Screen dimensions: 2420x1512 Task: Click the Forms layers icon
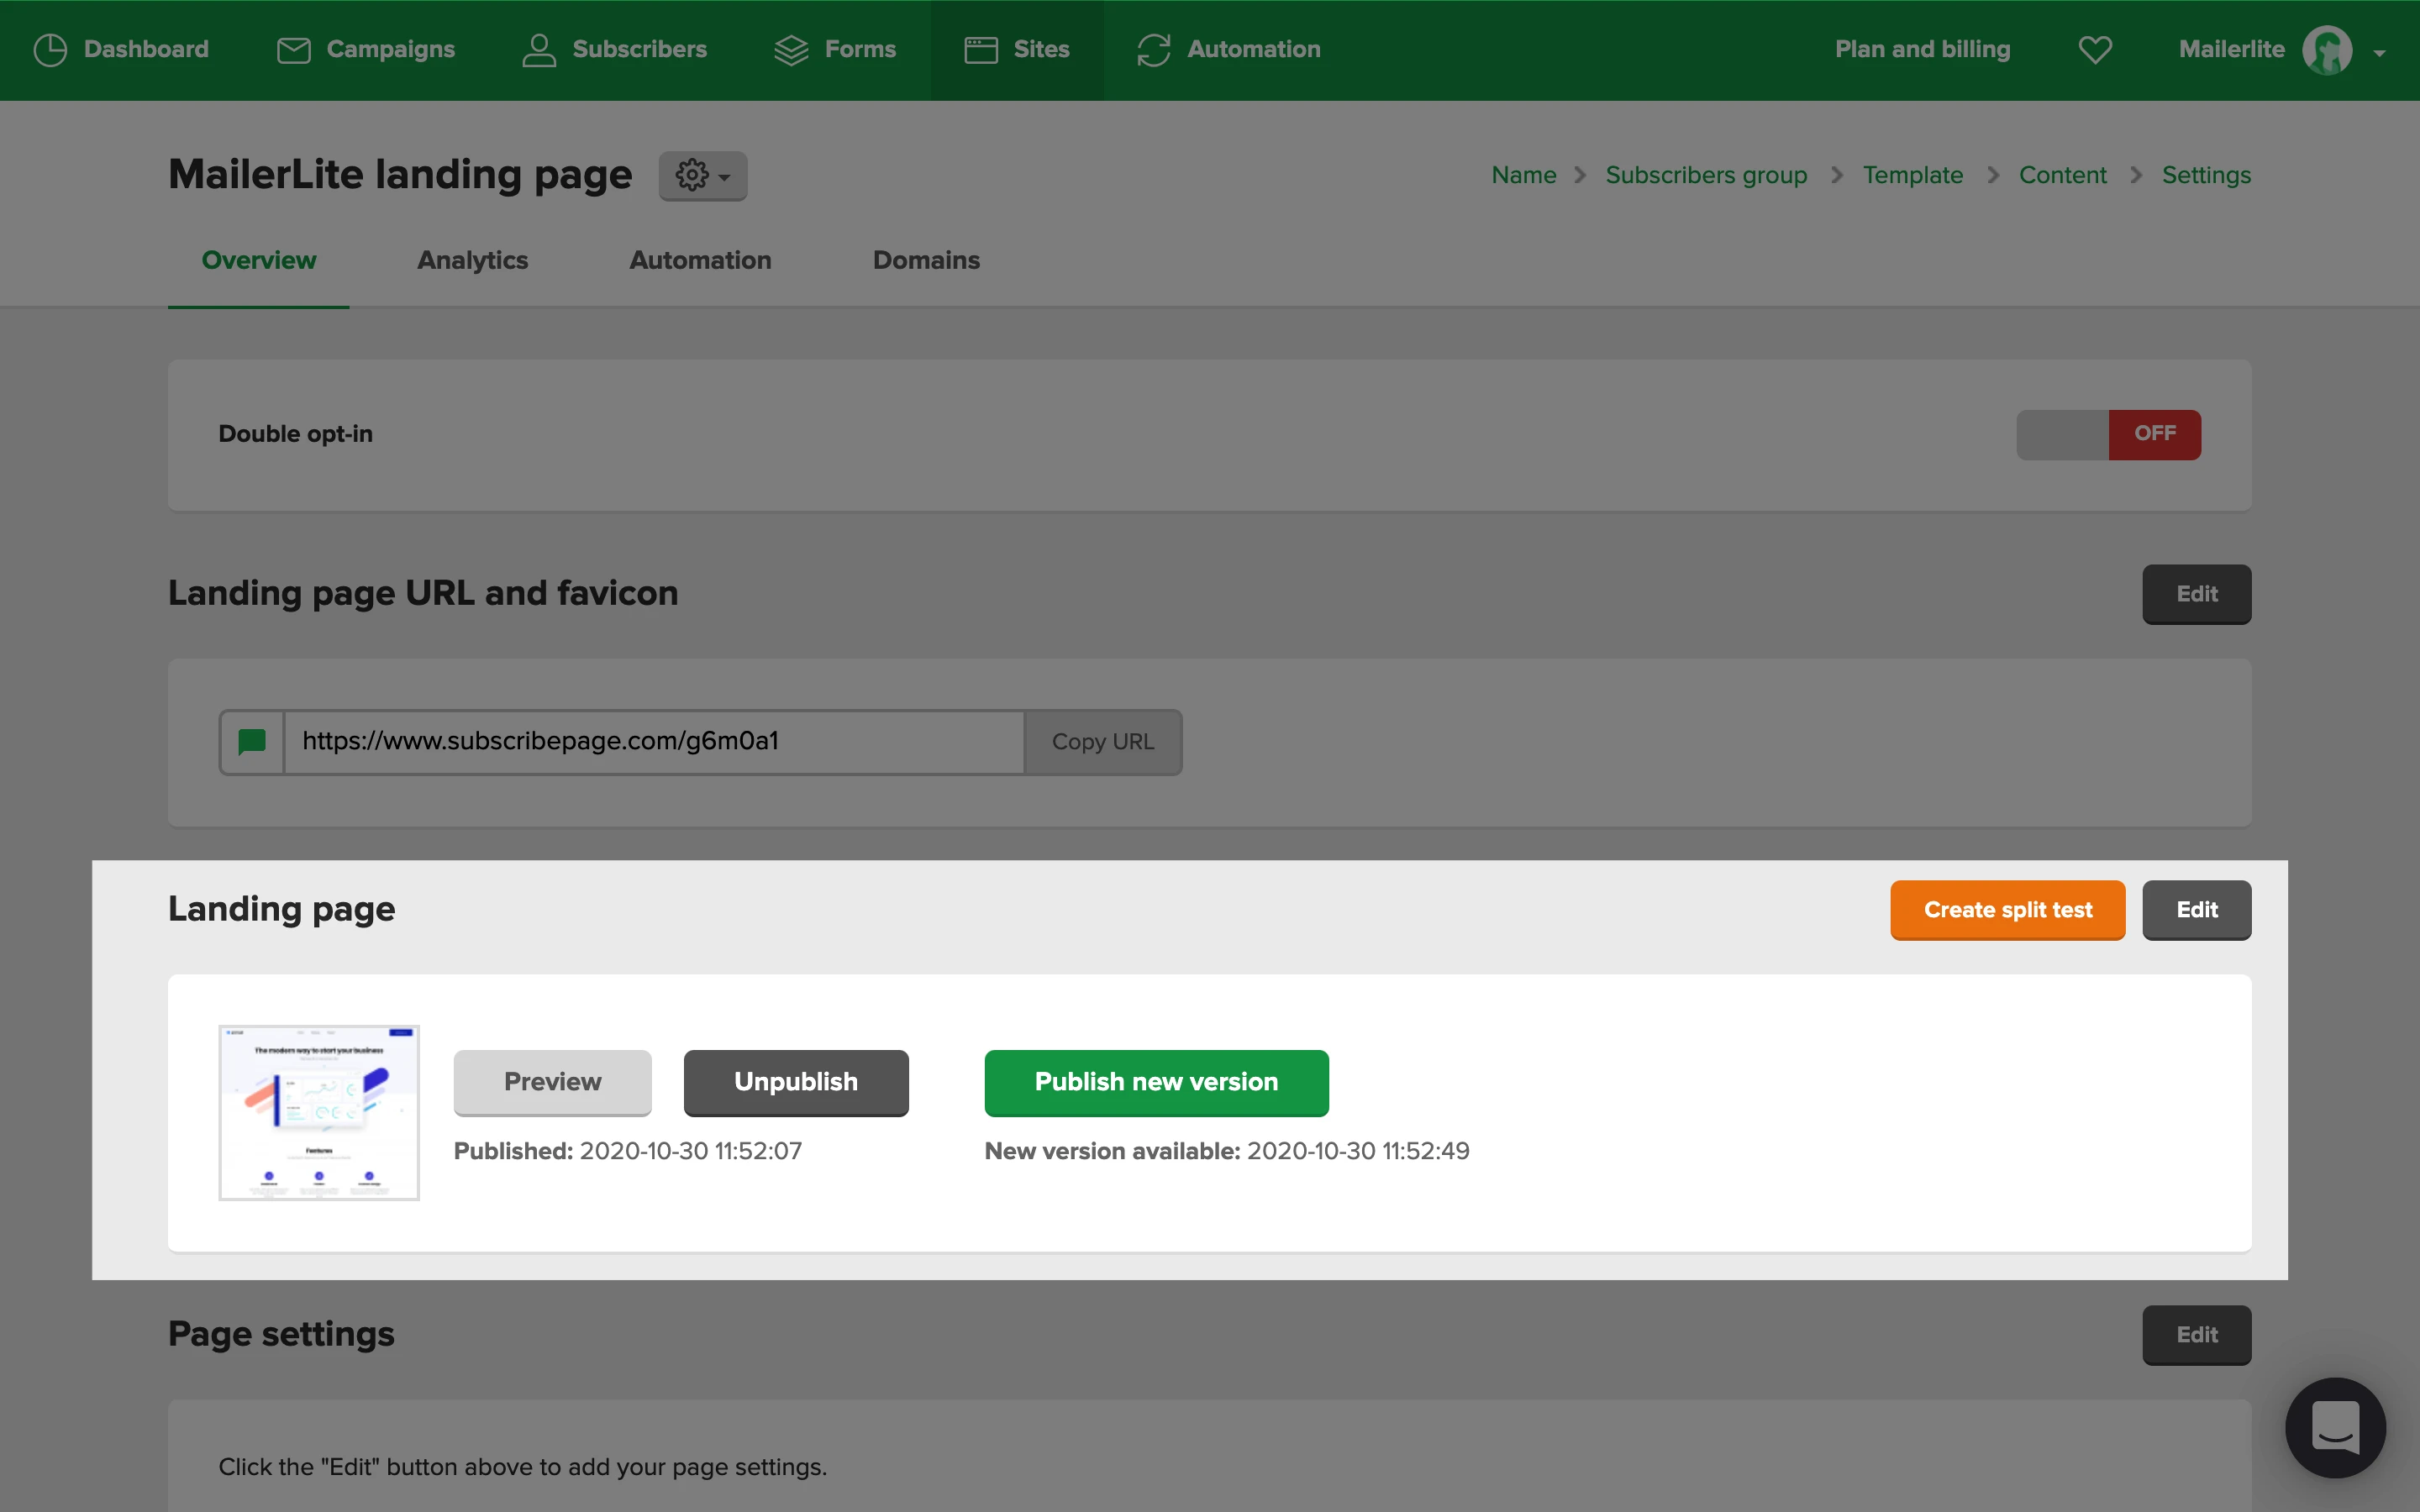[791, 50]
